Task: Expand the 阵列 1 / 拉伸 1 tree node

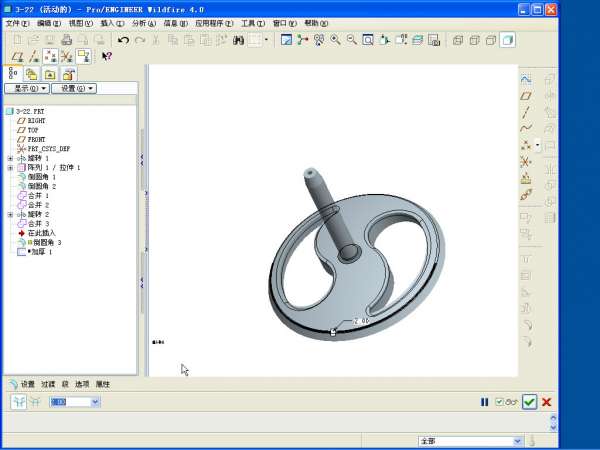Action: pos(10,168)
